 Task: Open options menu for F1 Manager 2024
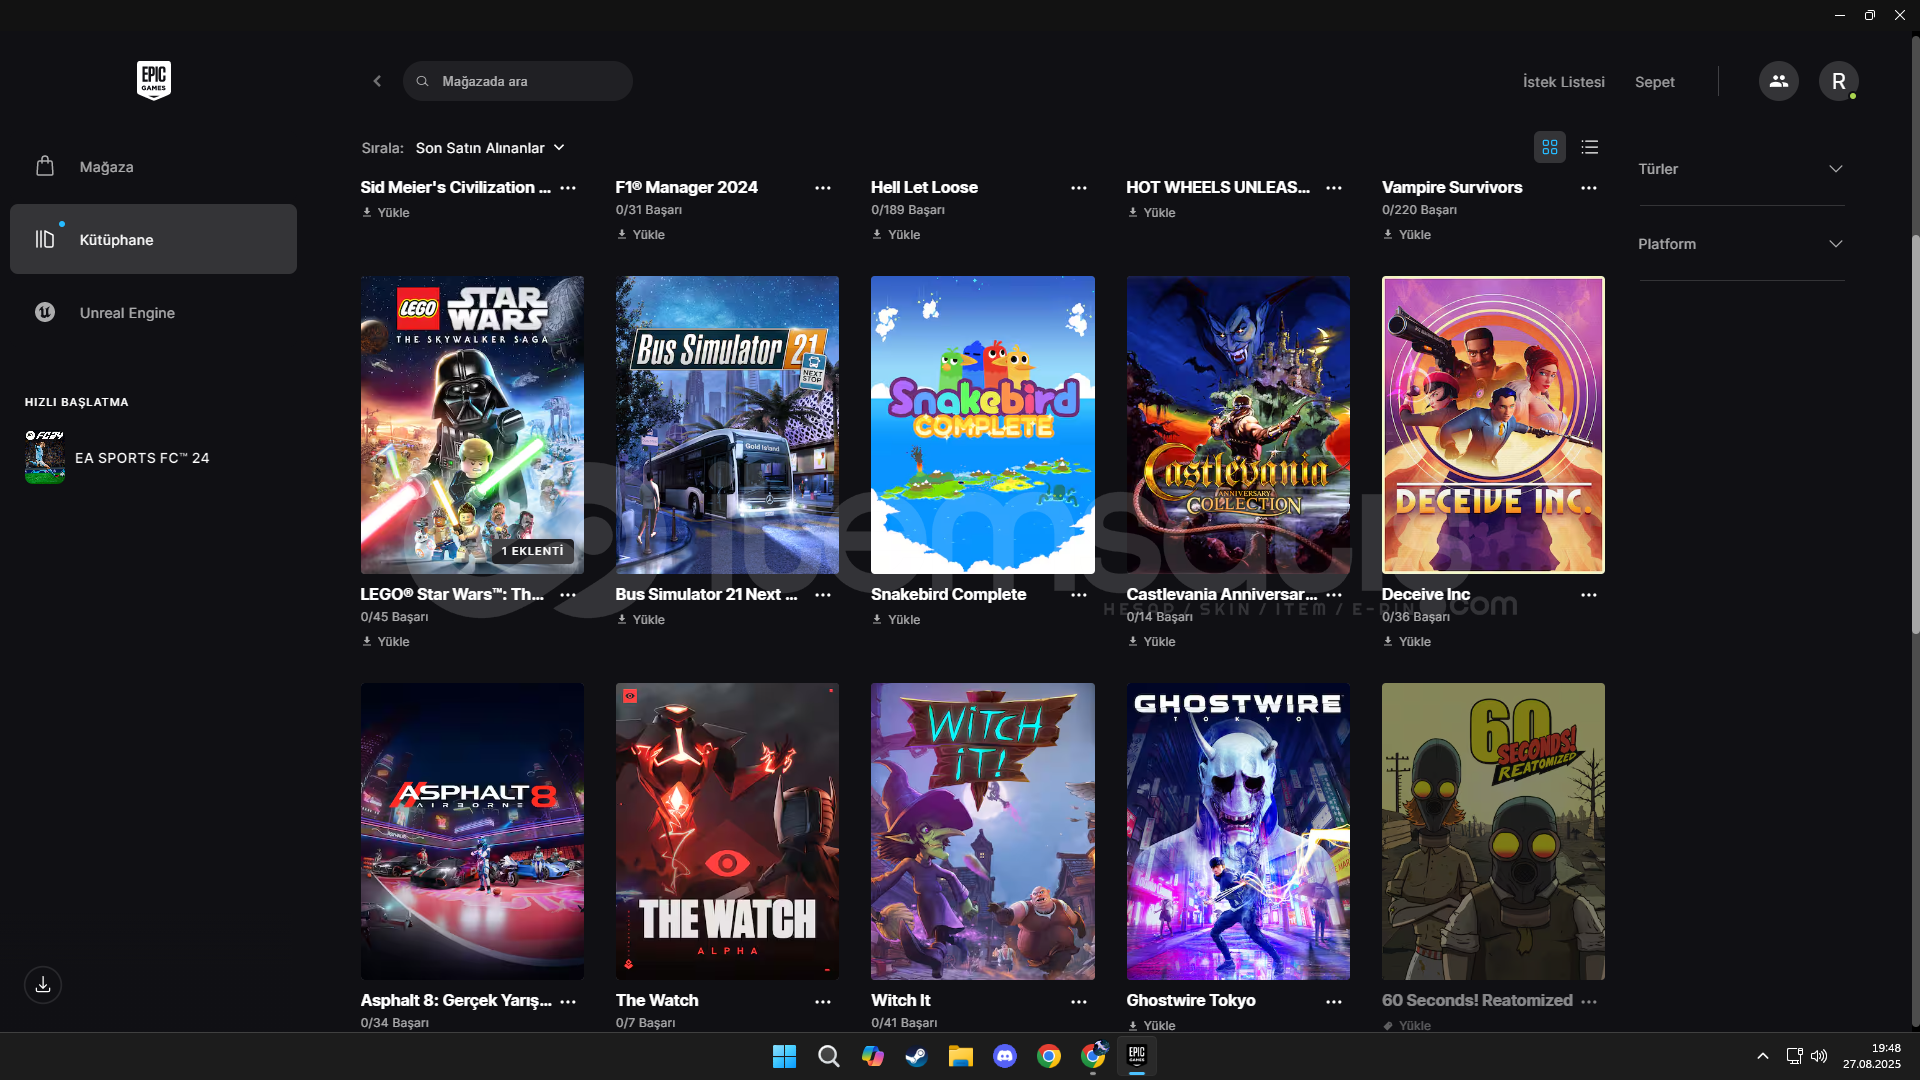[x=823, y=188]
